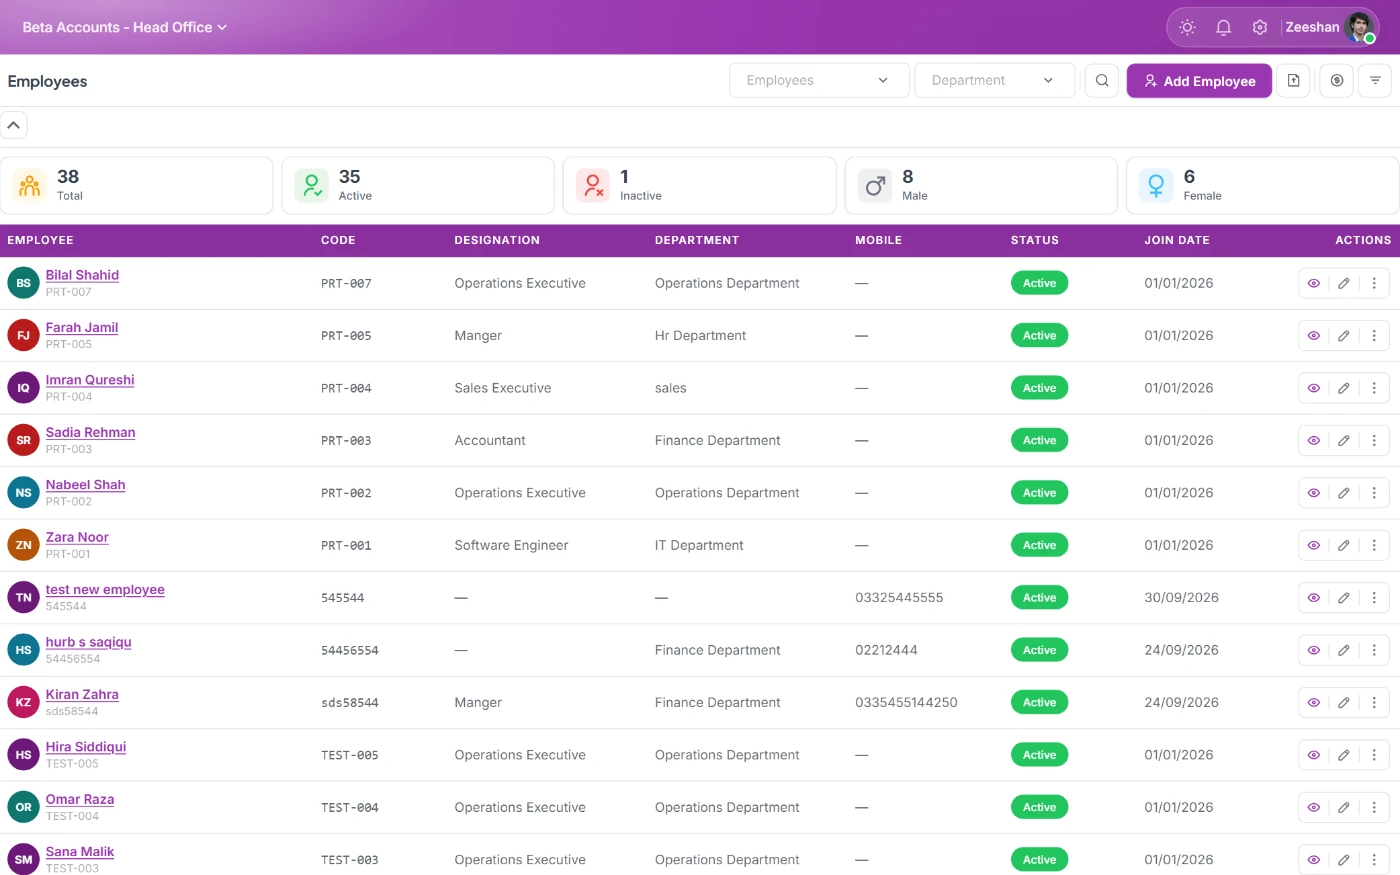Open more options for Hira Siddiqui
Image resolution: width=1400 pixels, height=875 pixels.
(1374, 755)
